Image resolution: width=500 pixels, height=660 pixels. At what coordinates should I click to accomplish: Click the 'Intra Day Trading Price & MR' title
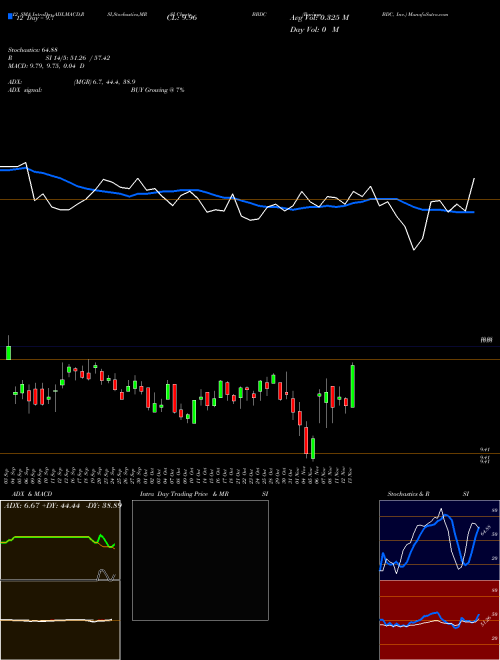point(184,494)
